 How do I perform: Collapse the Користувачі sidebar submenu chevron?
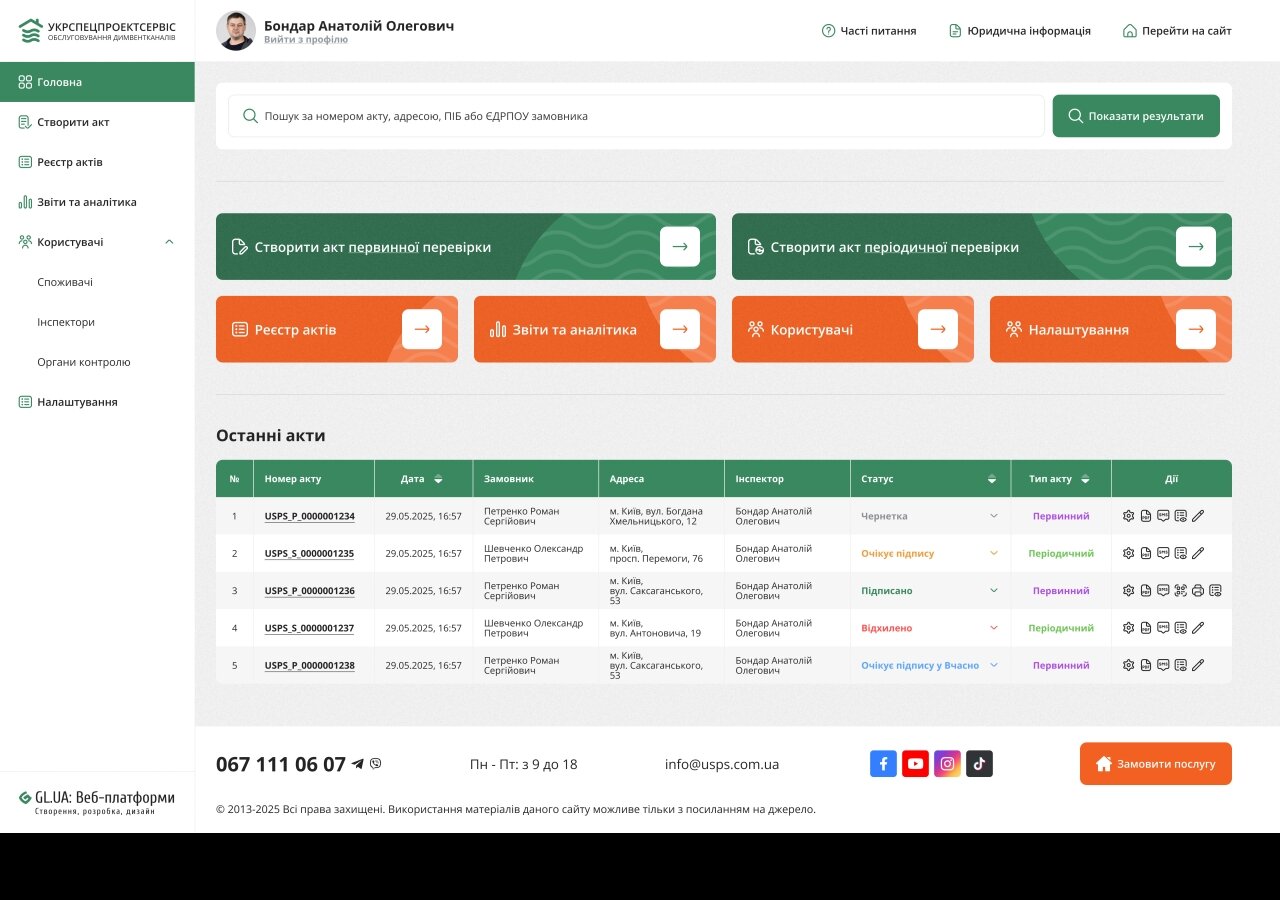point(169,242)
